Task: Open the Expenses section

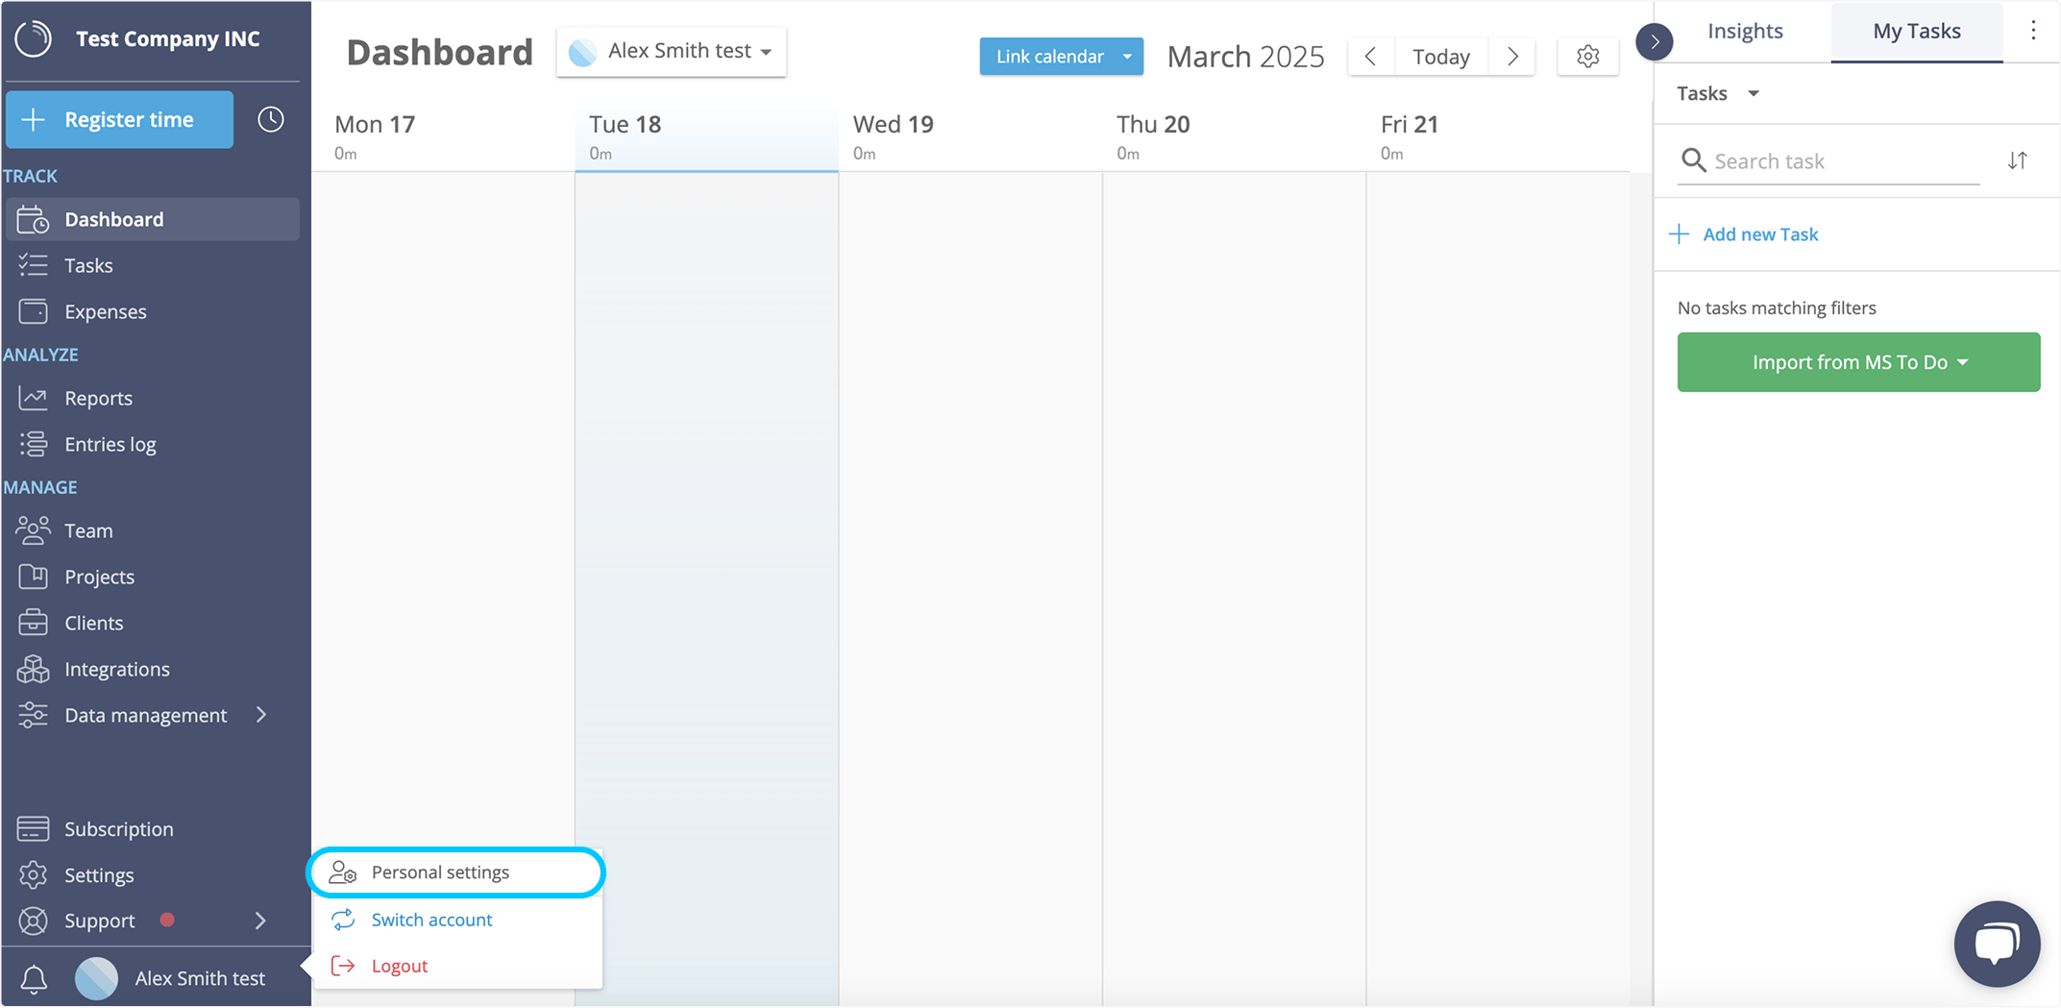Action: pos(104,311)
